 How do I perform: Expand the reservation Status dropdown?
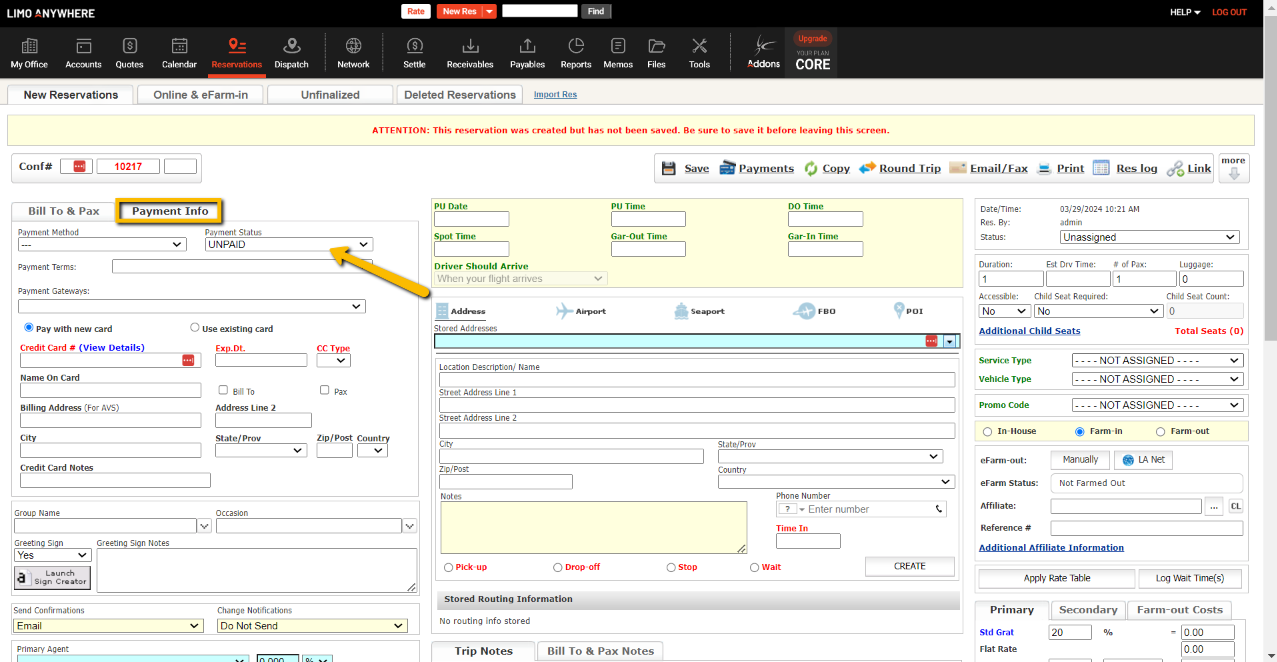(x=1149, y=237)
